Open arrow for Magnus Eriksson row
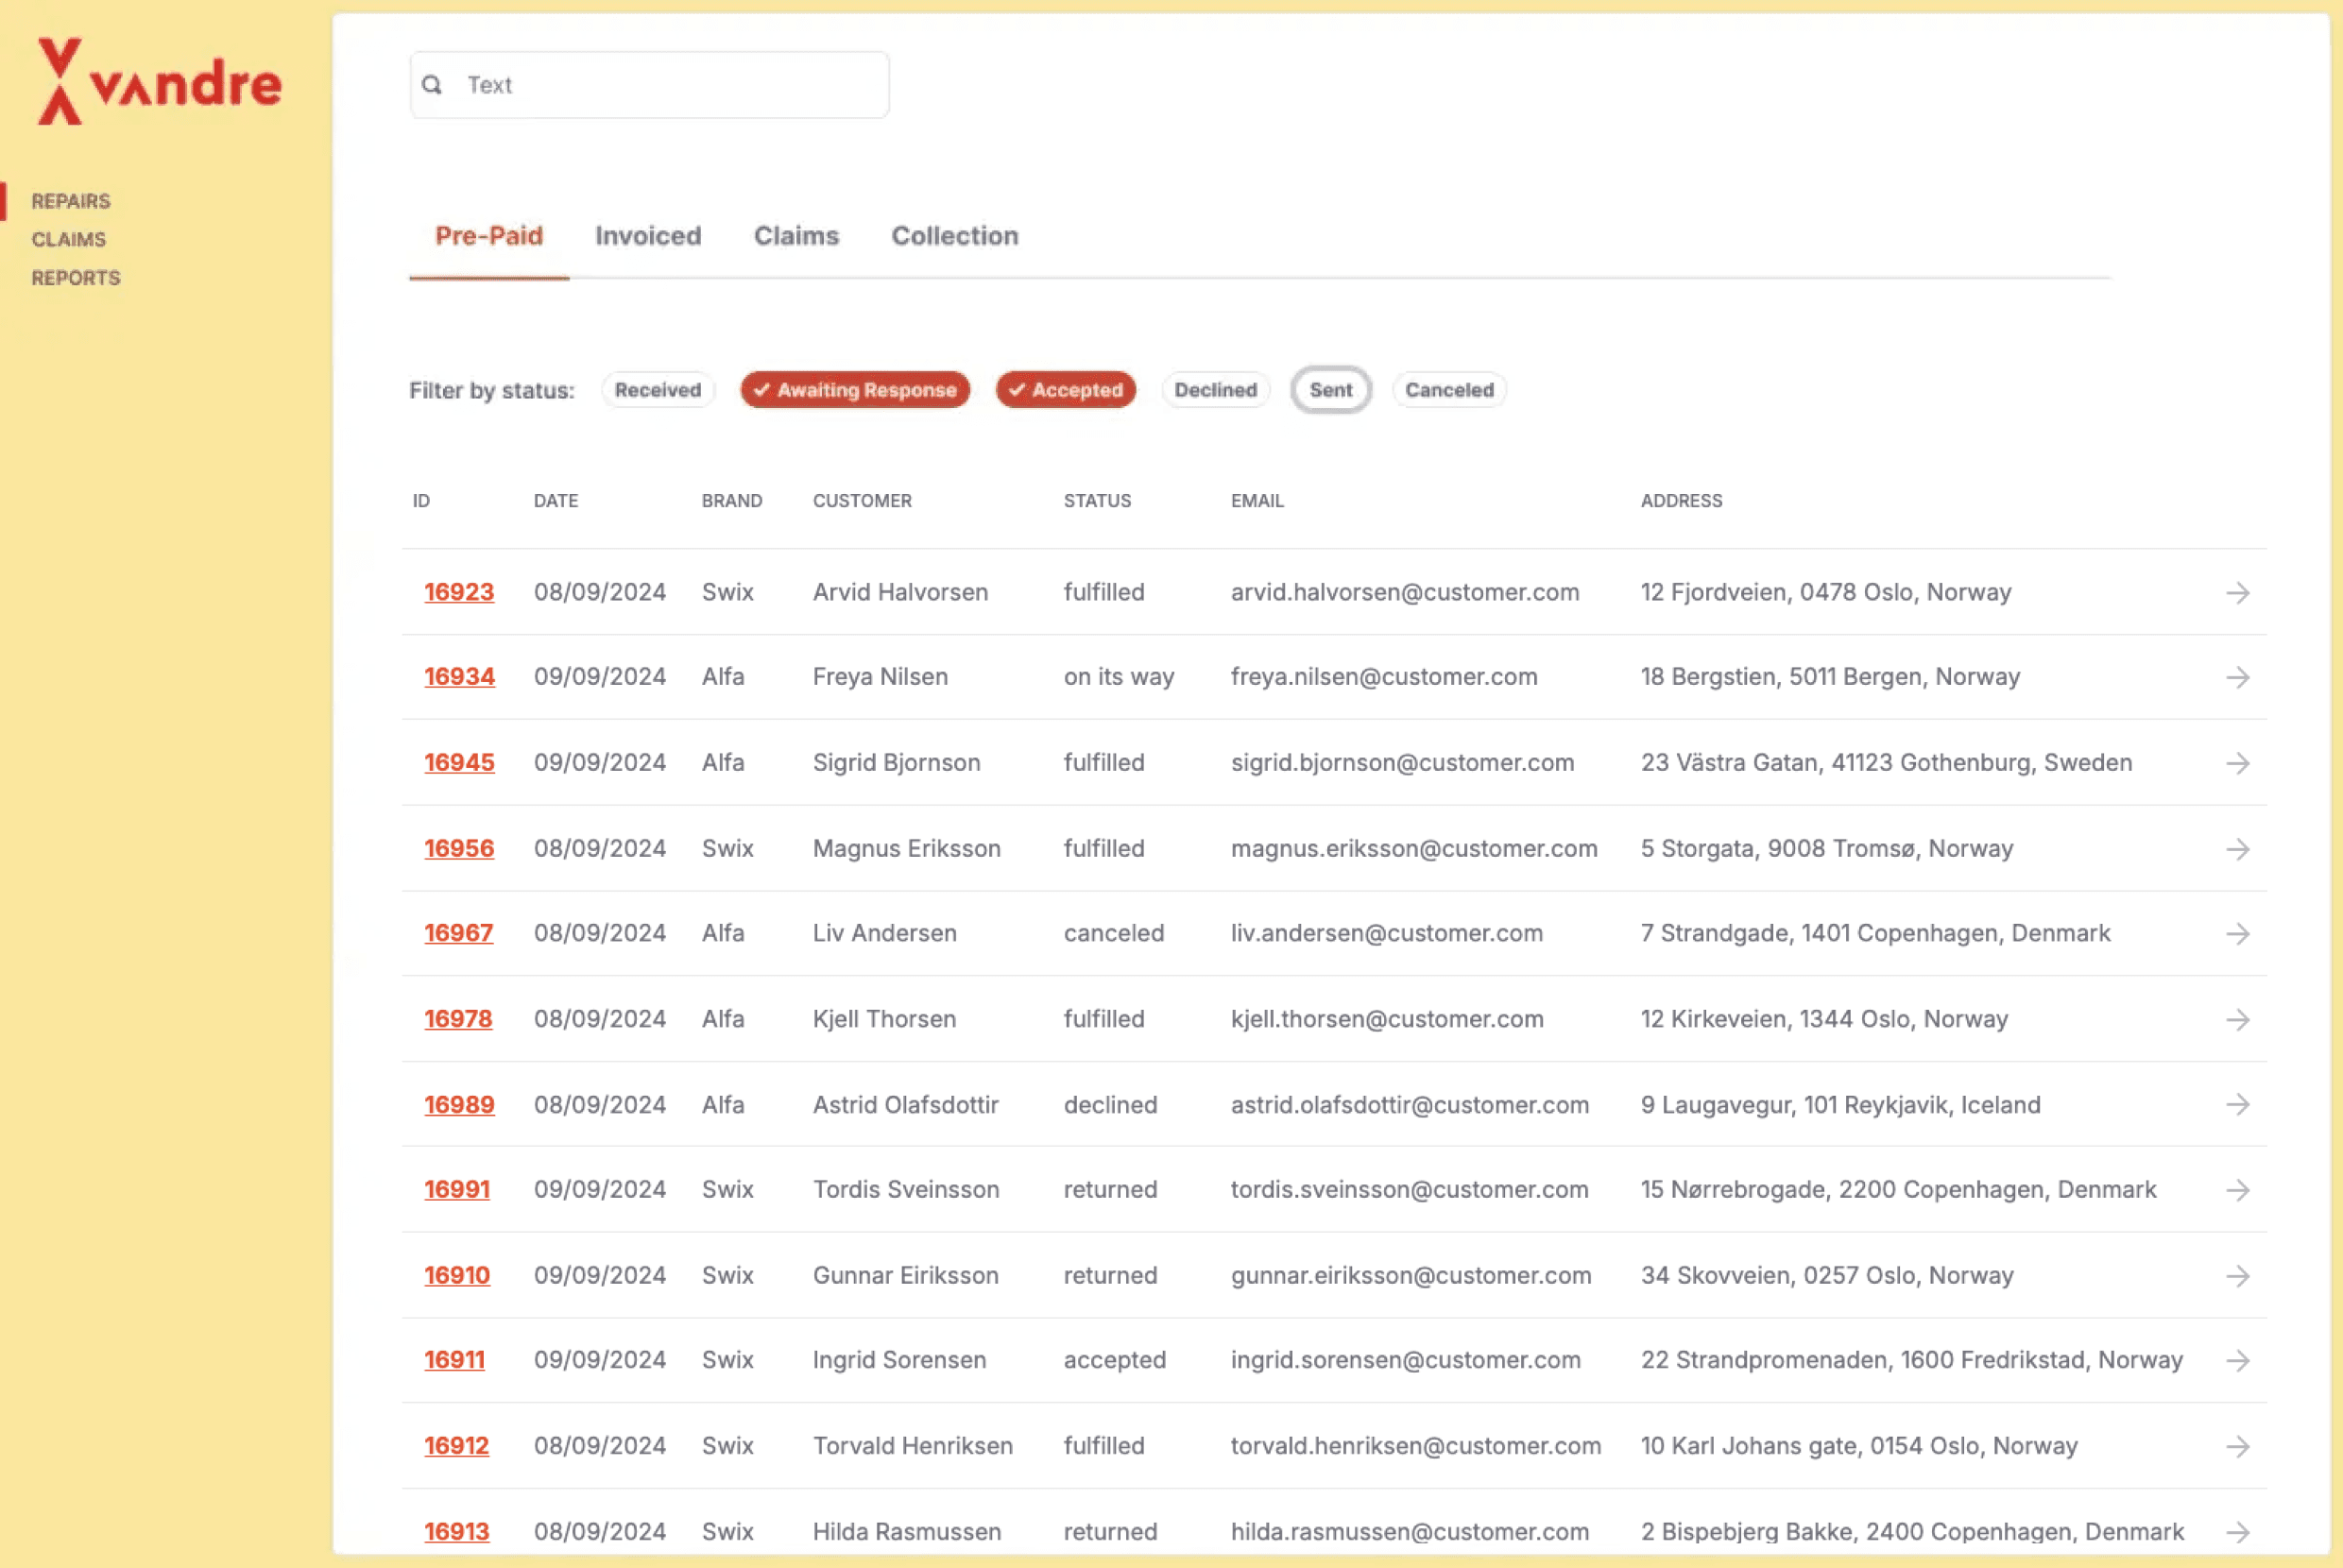 (x=2237, y=849)
